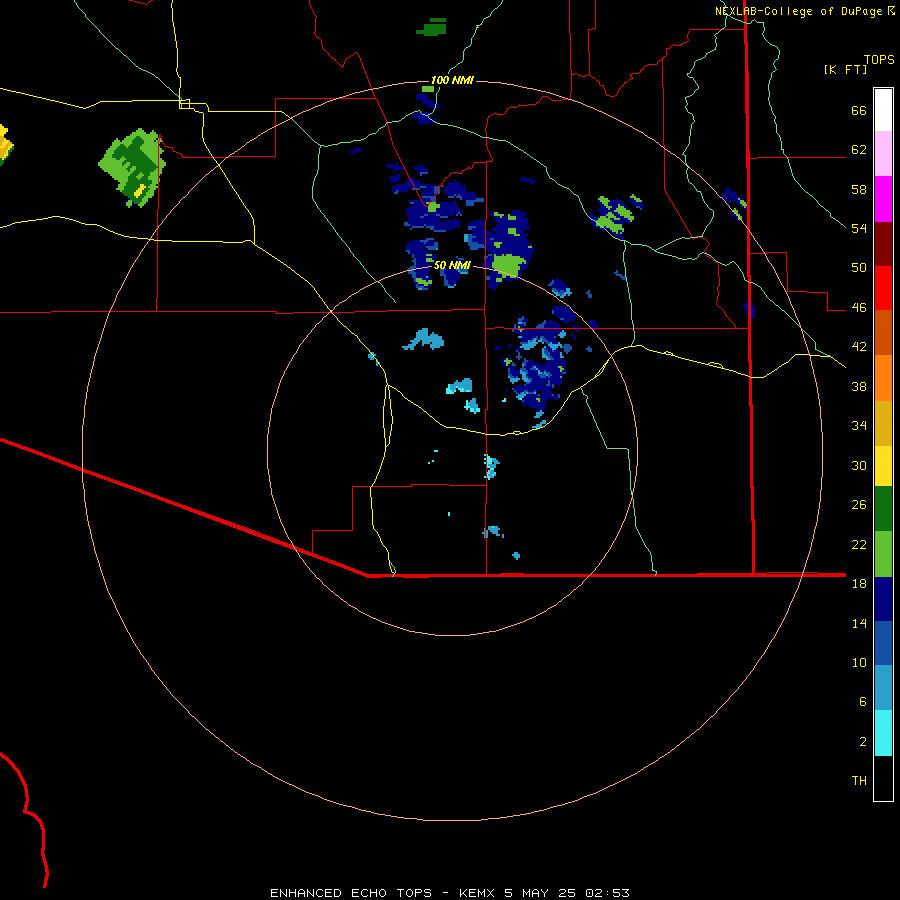Click the dark orange band between 46 and 42
The image size is (900, 900).
pos(883,332)
